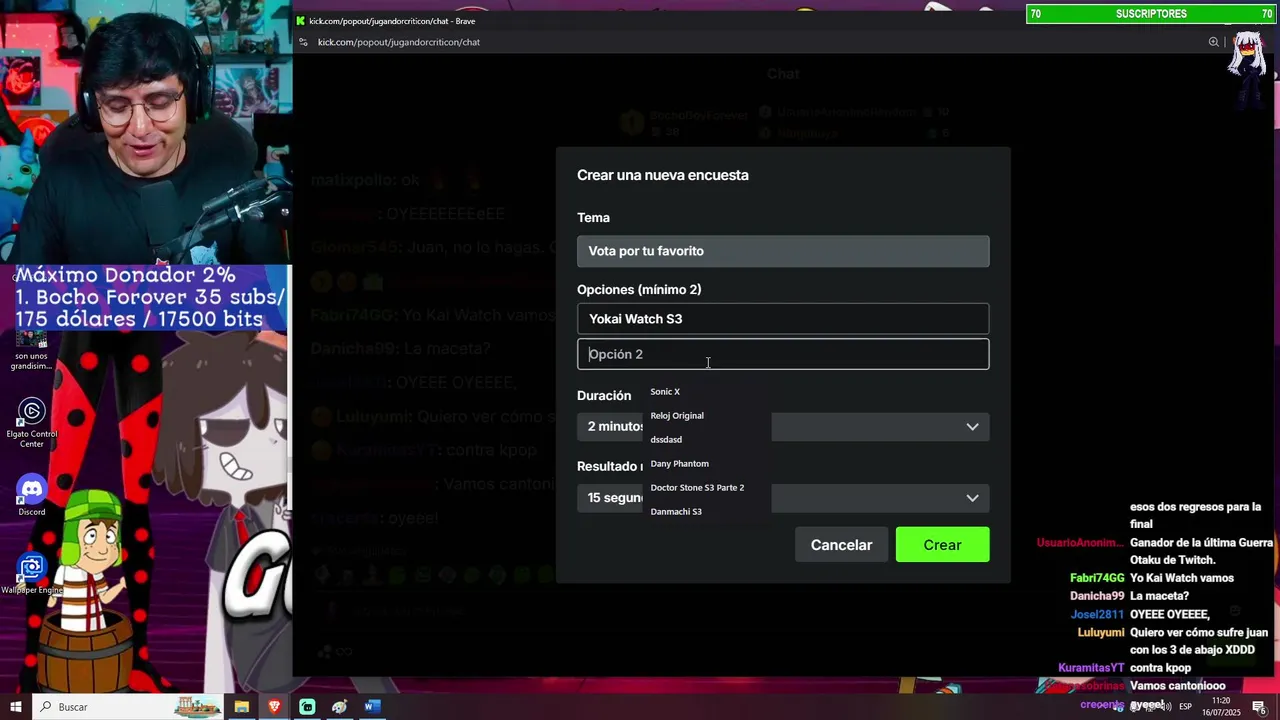Click Tema field with Vota por tu favorito

(x=783, y=251)
